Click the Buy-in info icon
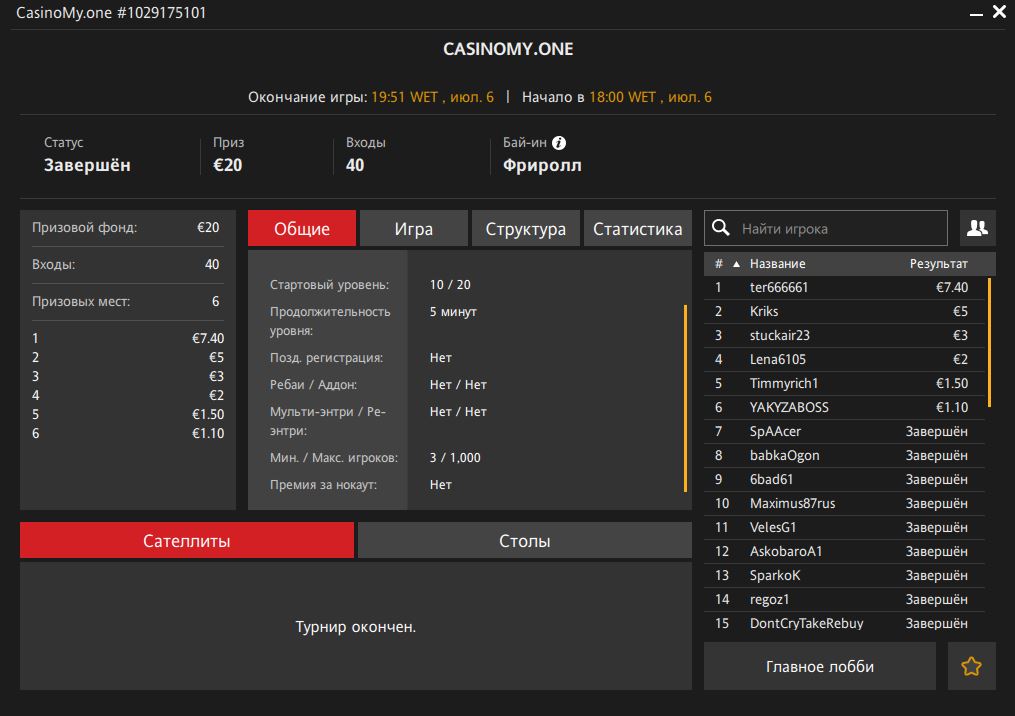 [x=559, y=143]
